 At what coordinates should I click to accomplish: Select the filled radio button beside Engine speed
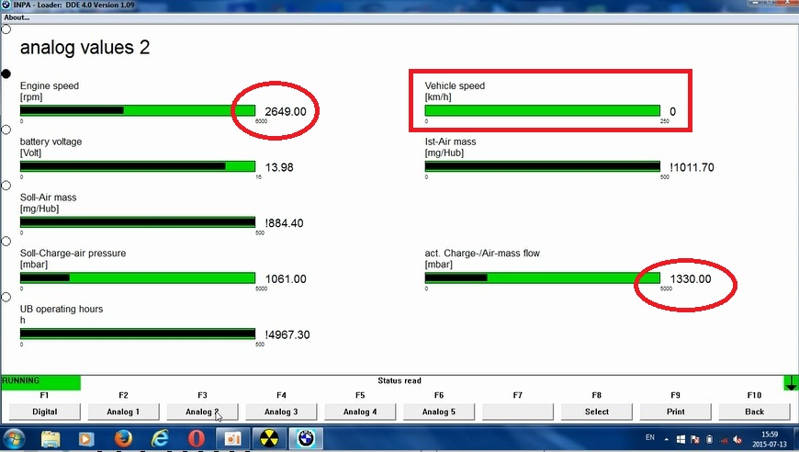(x=6, y=73)
